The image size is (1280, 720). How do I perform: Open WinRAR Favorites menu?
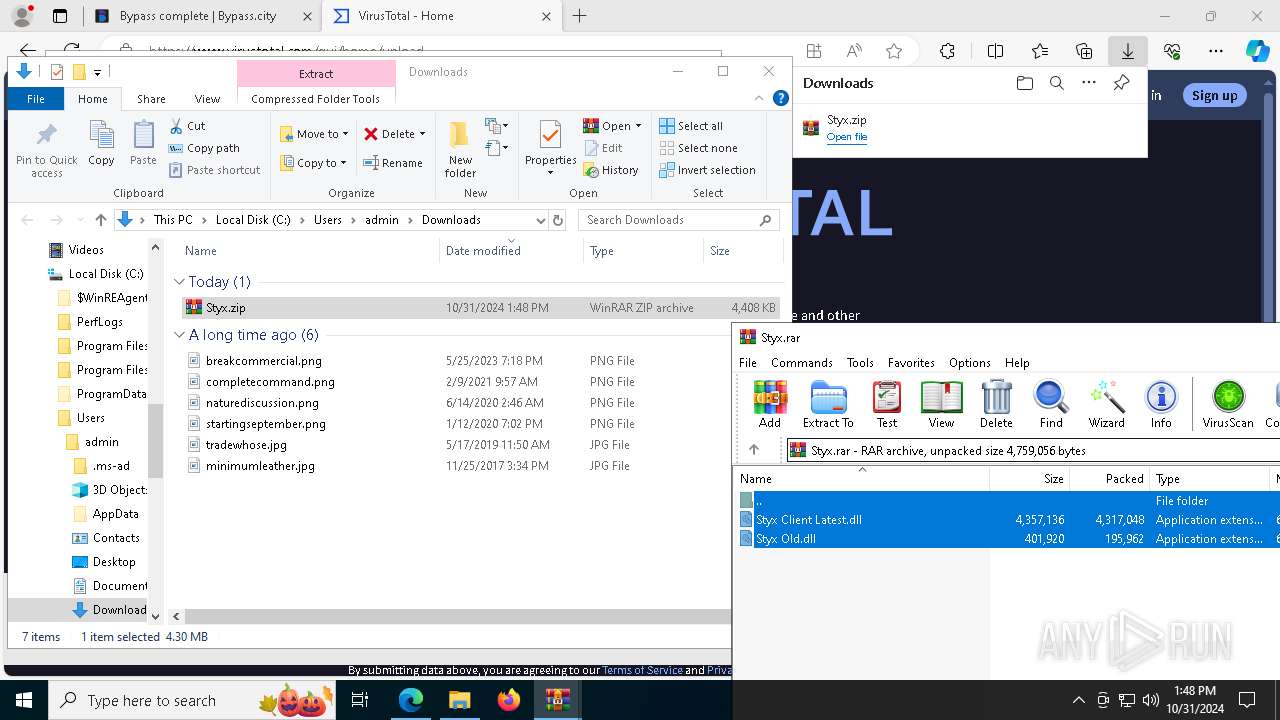911,363
